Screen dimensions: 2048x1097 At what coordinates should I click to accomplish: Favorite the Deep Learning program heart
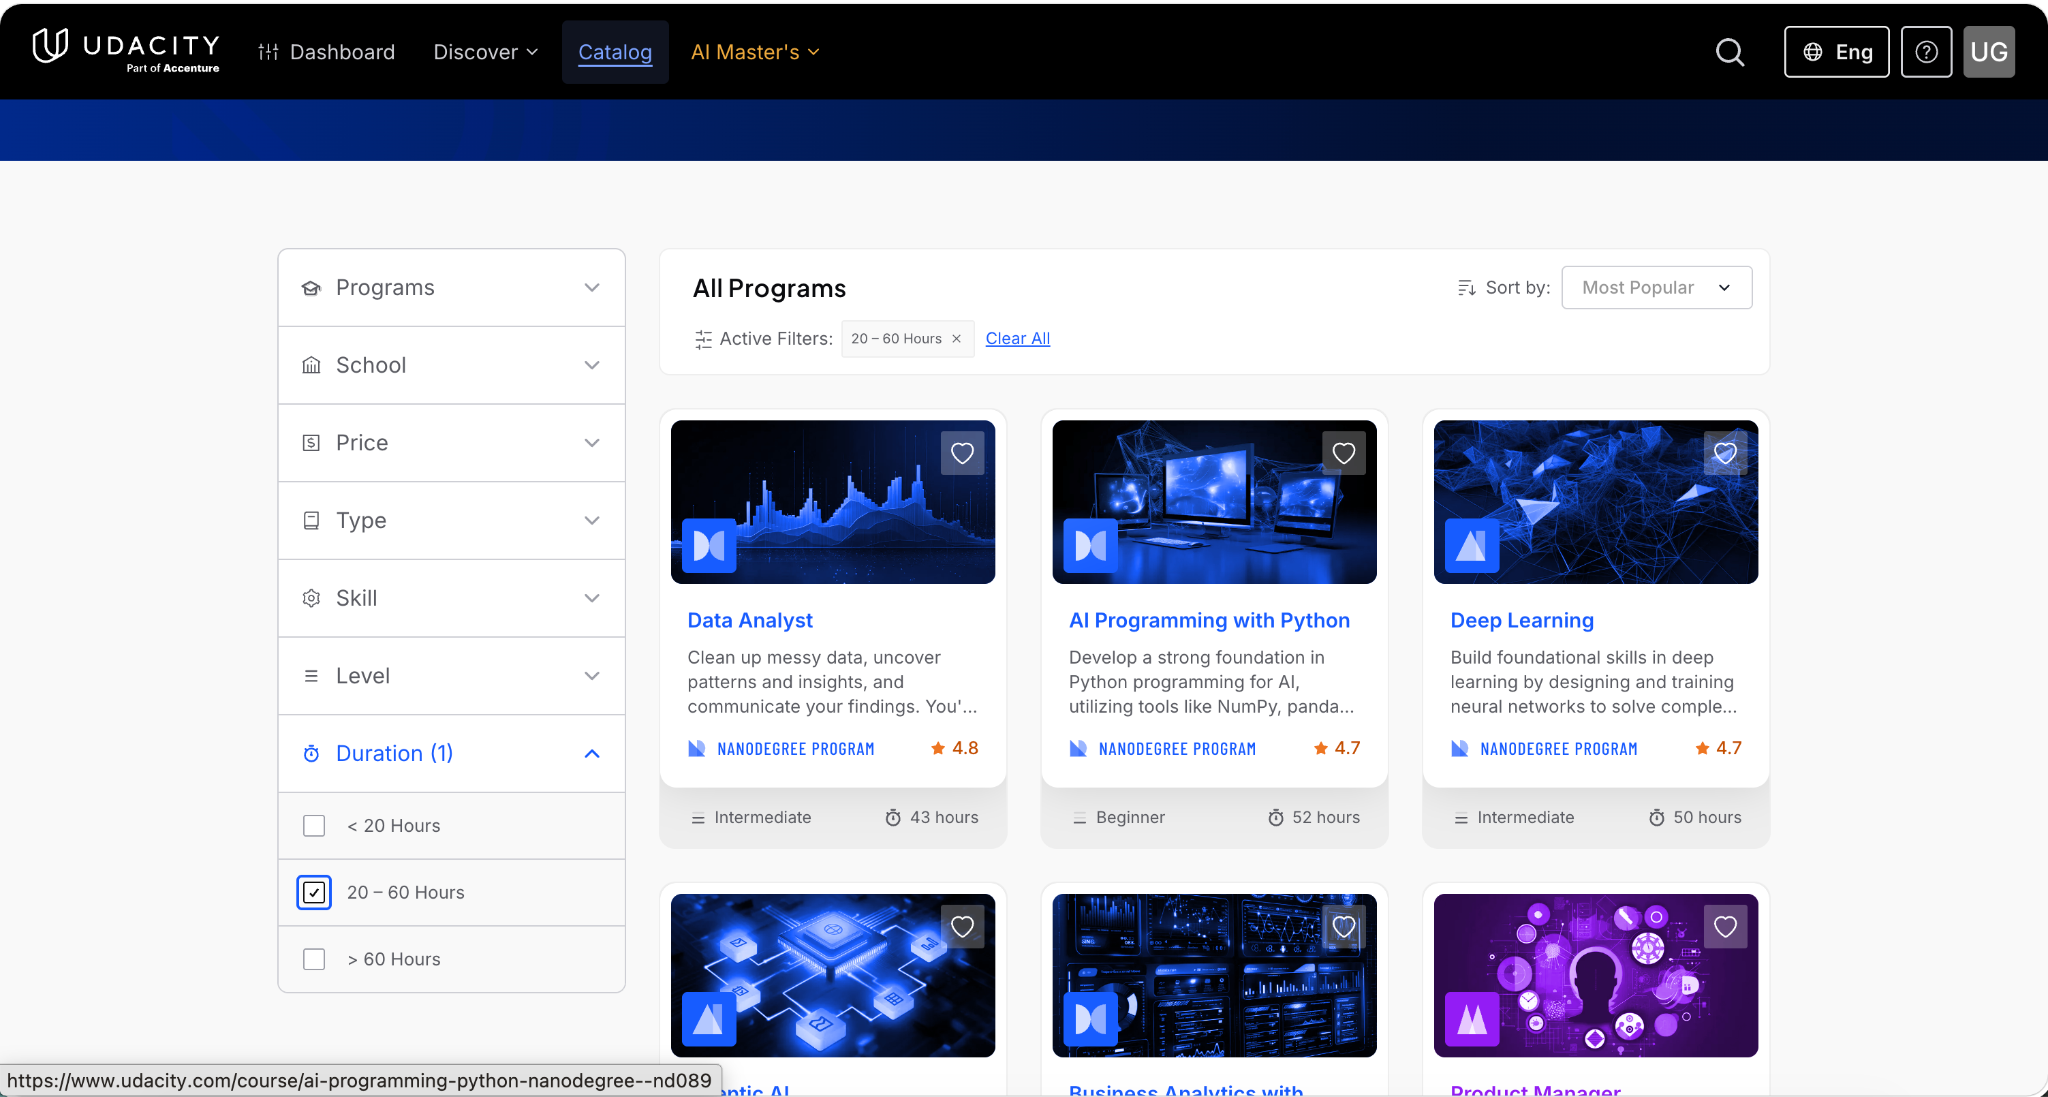tap(1725, 453)
